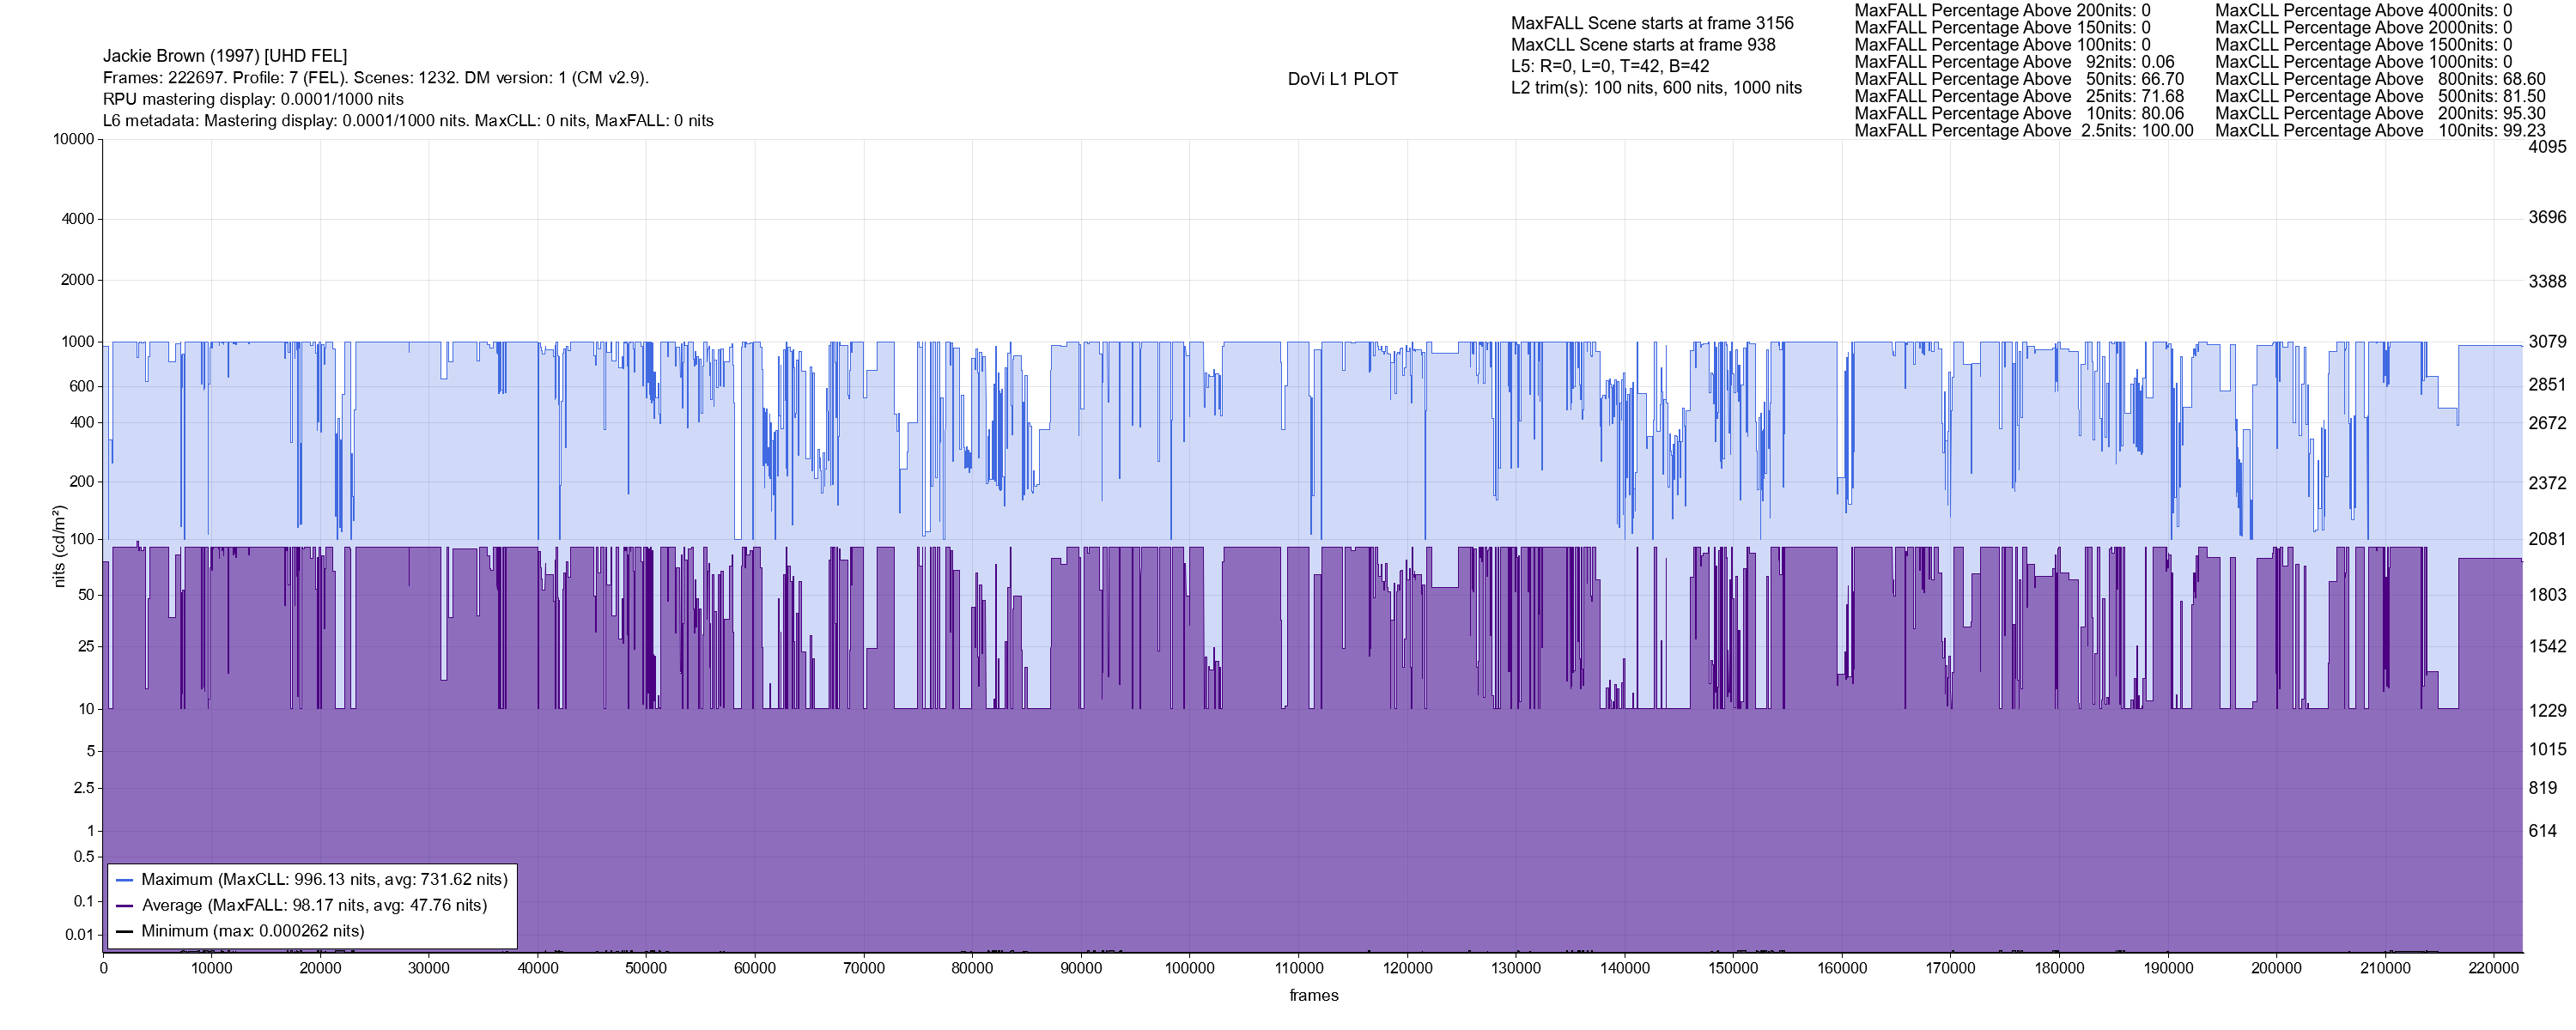This screenshot has width=2576, height=1030.
Task: Click the L2 trim(s) info line
Action: click(1656, 88)
